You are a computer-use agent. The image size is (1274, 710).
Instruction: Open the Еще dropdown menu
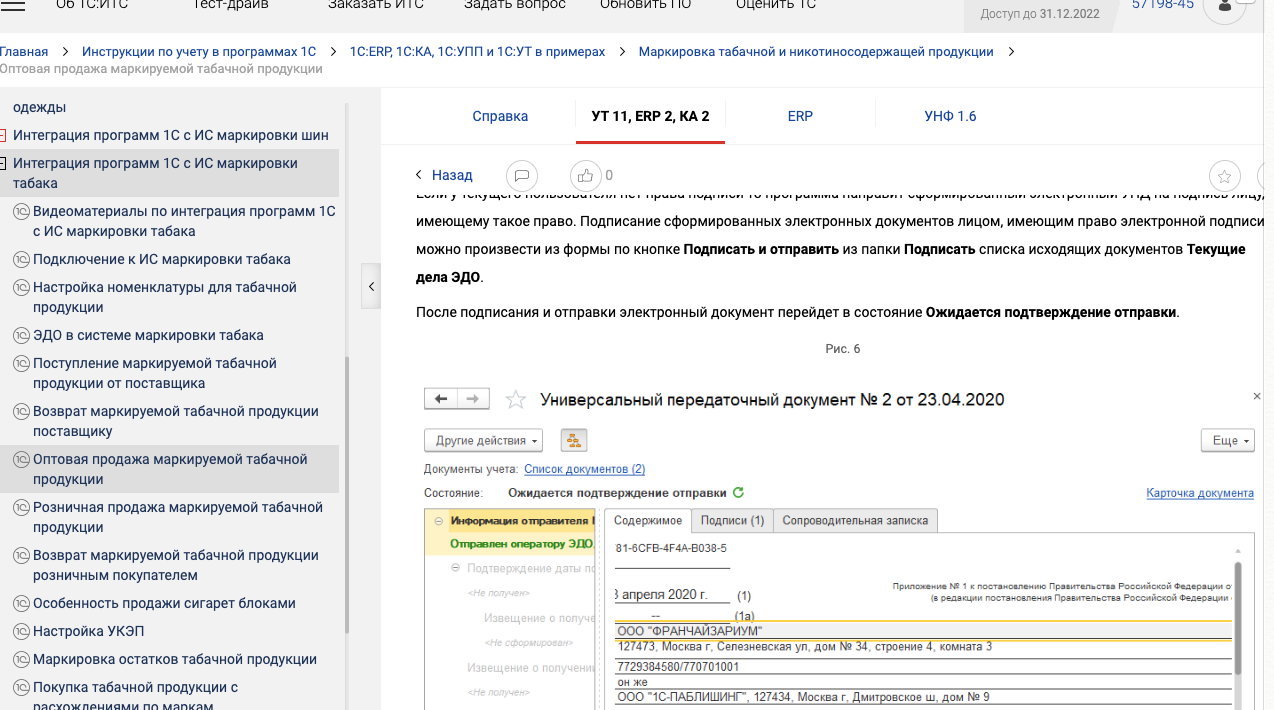tap(1227, 441)
